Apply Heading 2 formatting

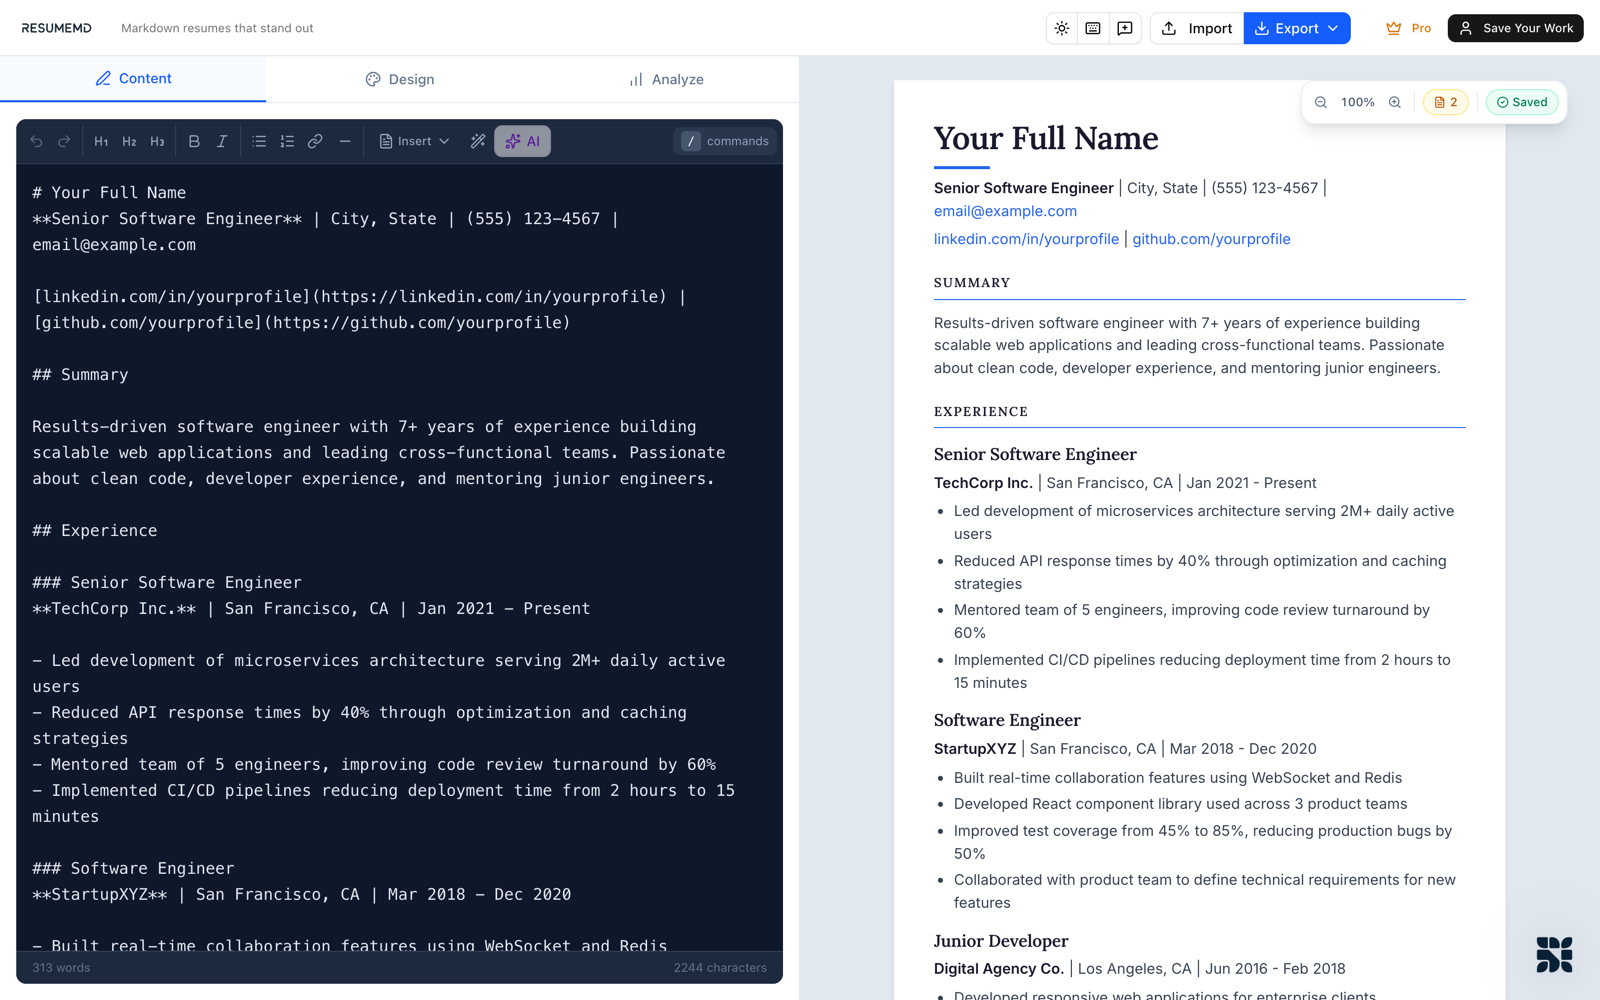(129, 141)
